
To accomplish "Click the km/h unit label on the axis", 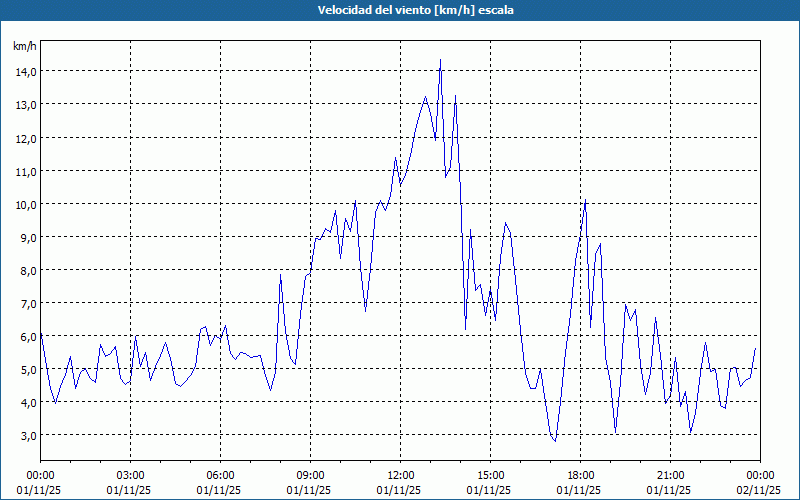I will point(24,46).
